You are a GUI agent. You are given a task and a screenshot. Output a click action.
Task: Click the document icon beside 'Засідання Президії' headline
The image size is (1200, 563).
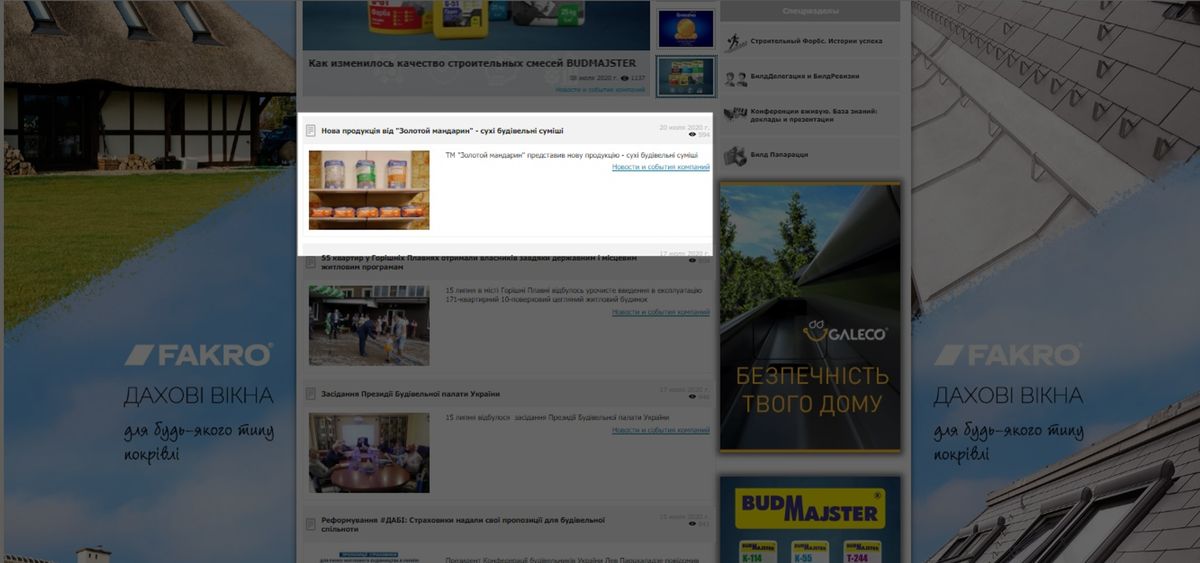(310, 394)
